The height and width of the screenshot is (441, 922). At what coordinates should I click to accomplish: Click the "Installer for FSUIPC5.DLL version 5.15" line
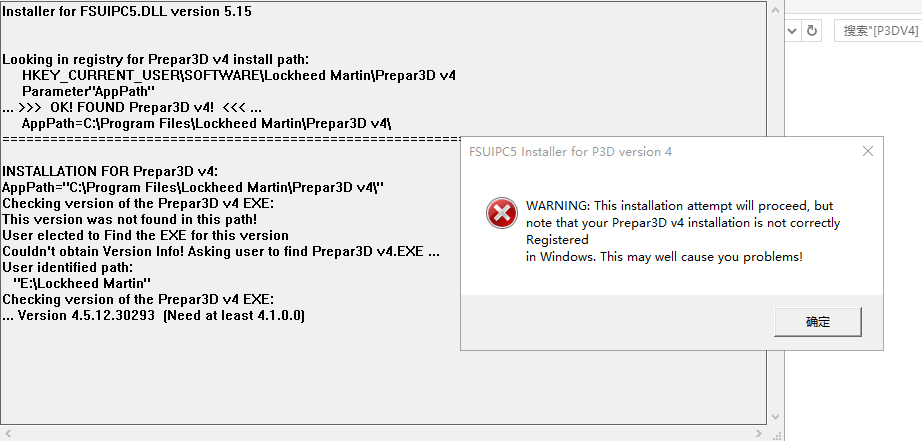(x=126, y=11)
